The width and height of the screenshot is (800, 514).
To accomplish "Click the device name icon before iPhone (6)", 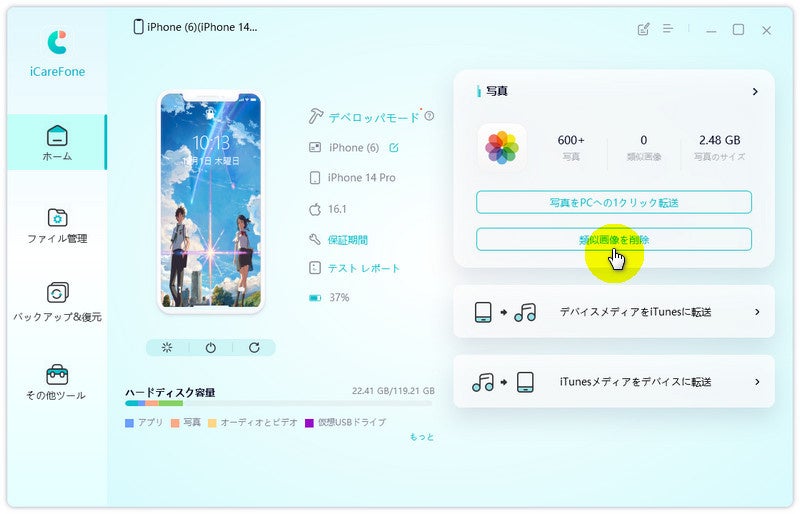I will click(x=315, y=148).
